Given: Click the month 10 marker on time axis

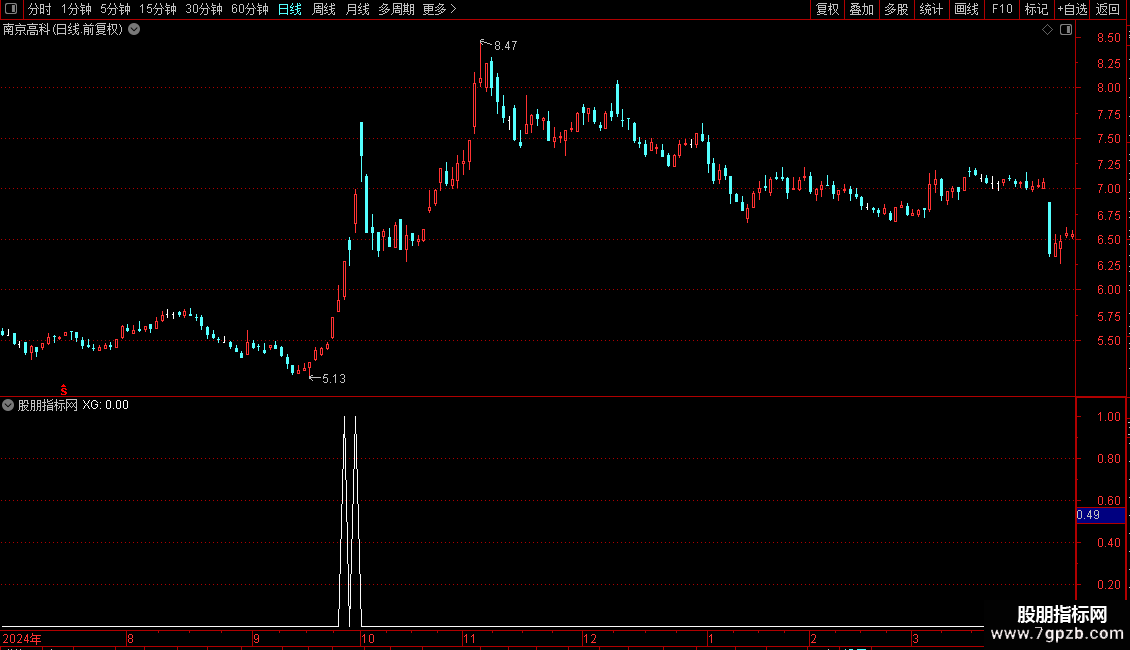Looking at the screenshot, I should (368, 638).
